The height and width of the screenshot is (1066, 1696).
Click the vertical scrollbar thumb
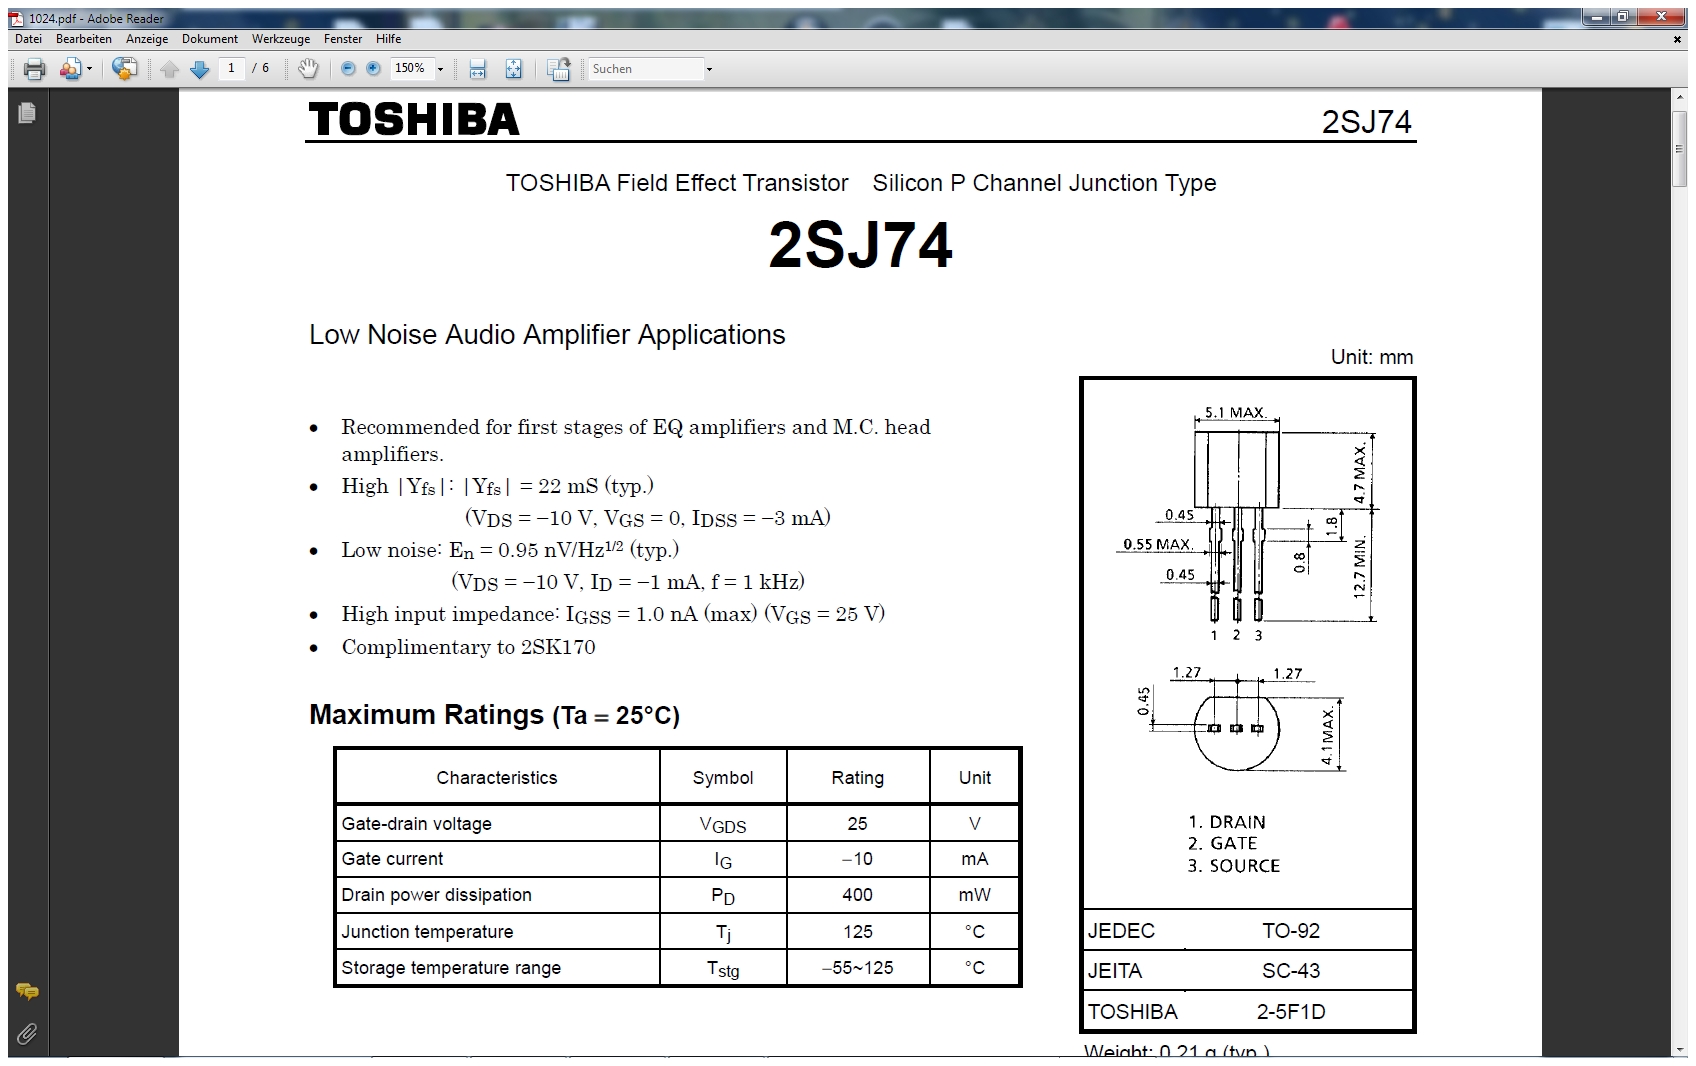point(1679,148)
